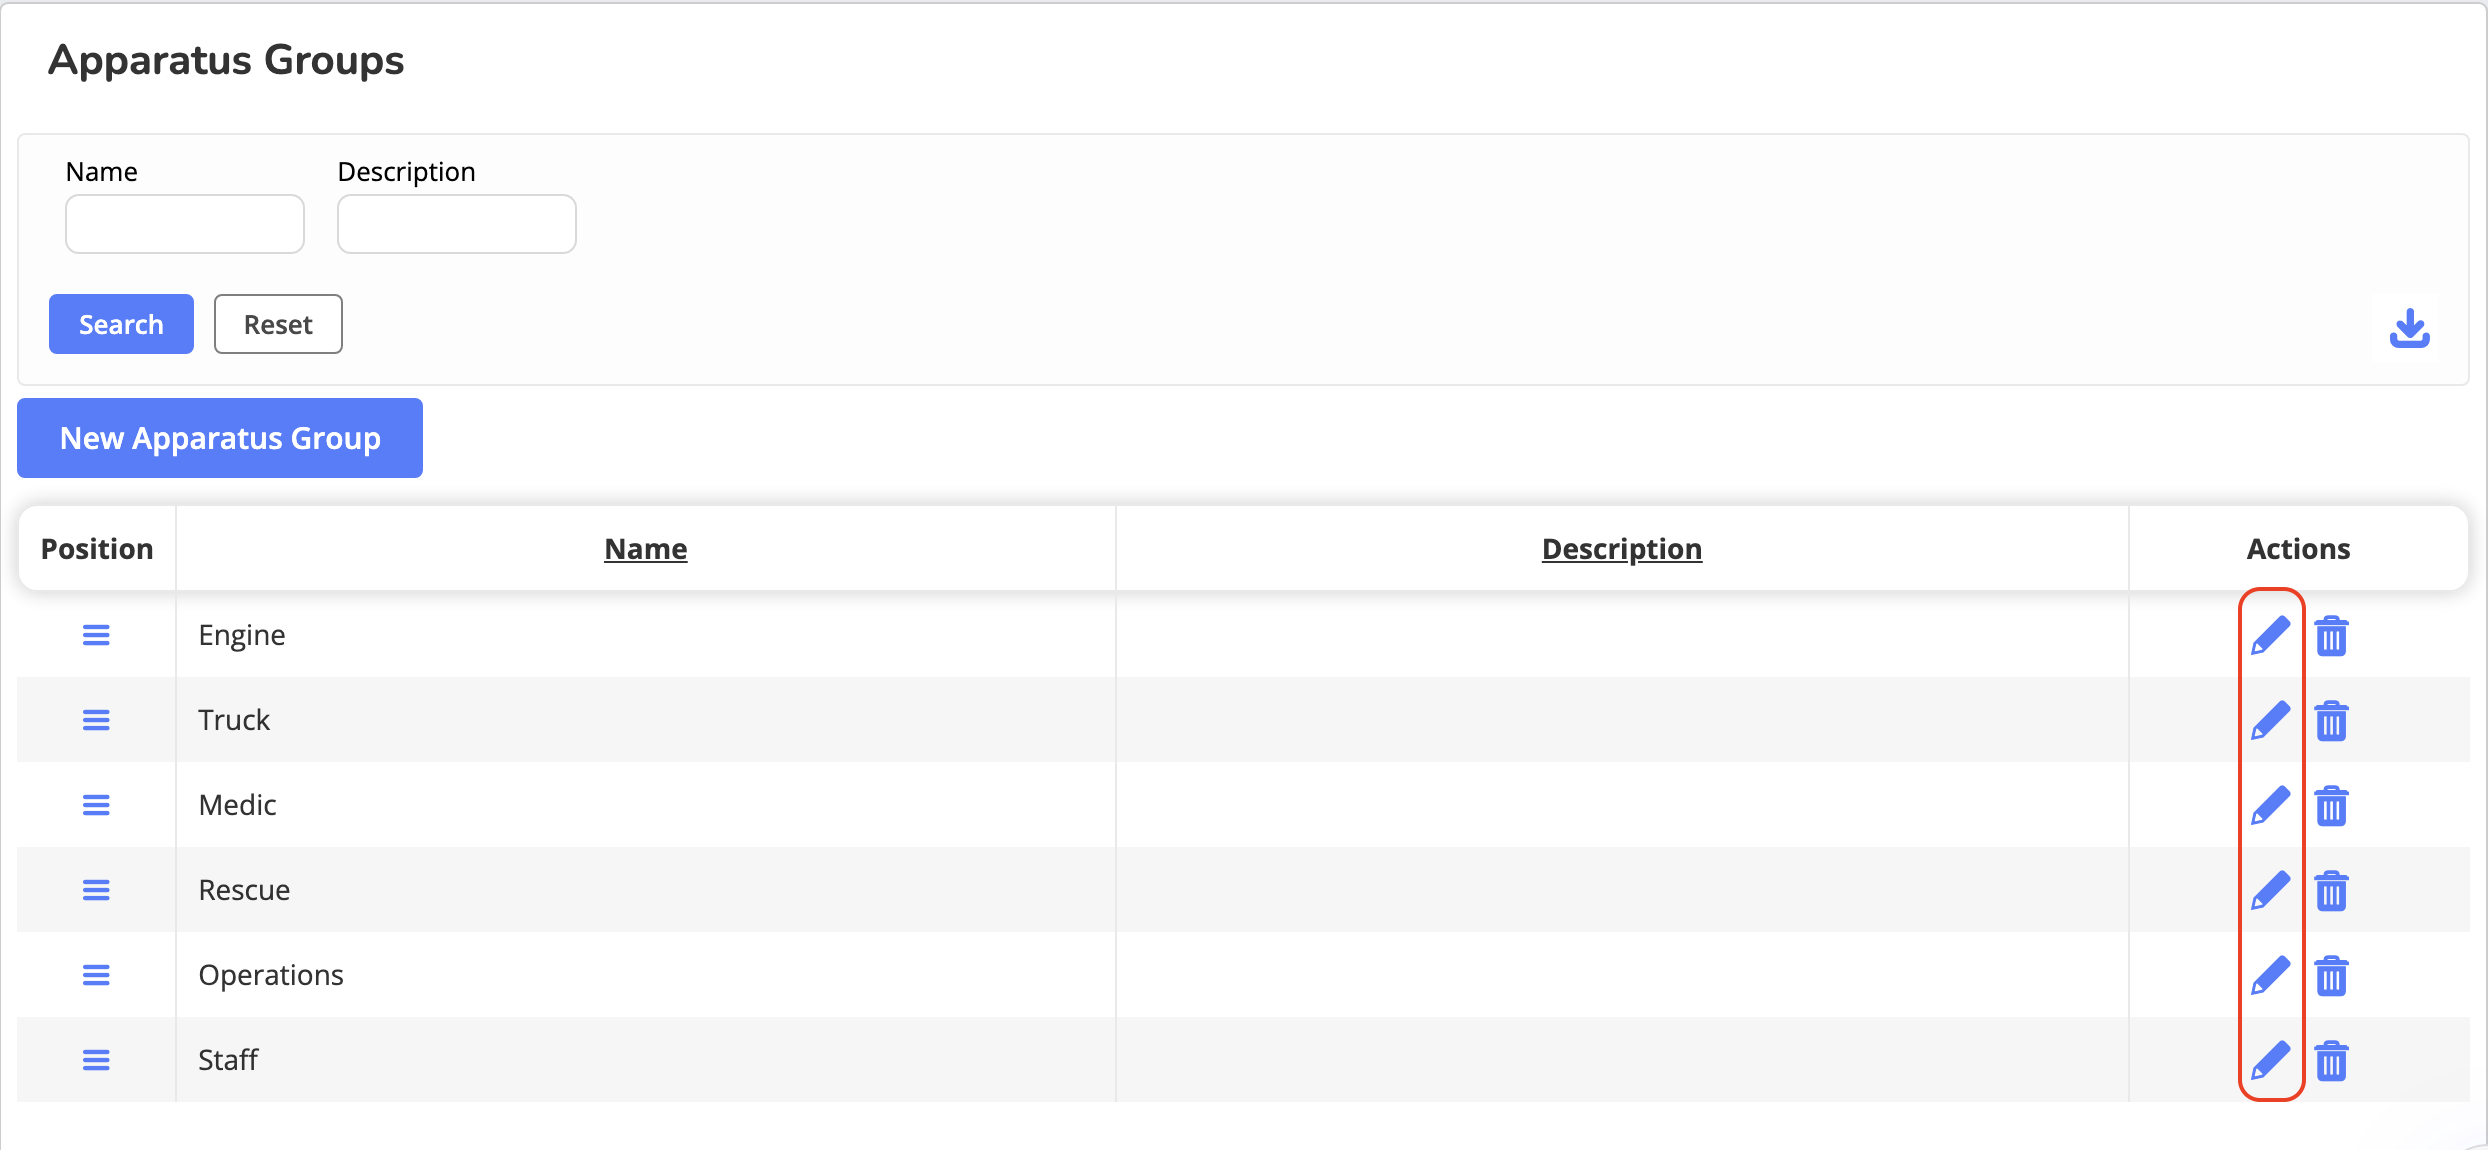Delete the Engine apparatus group
The width and height of the screenshot is (2488, 1150).
coord(2331,636)
